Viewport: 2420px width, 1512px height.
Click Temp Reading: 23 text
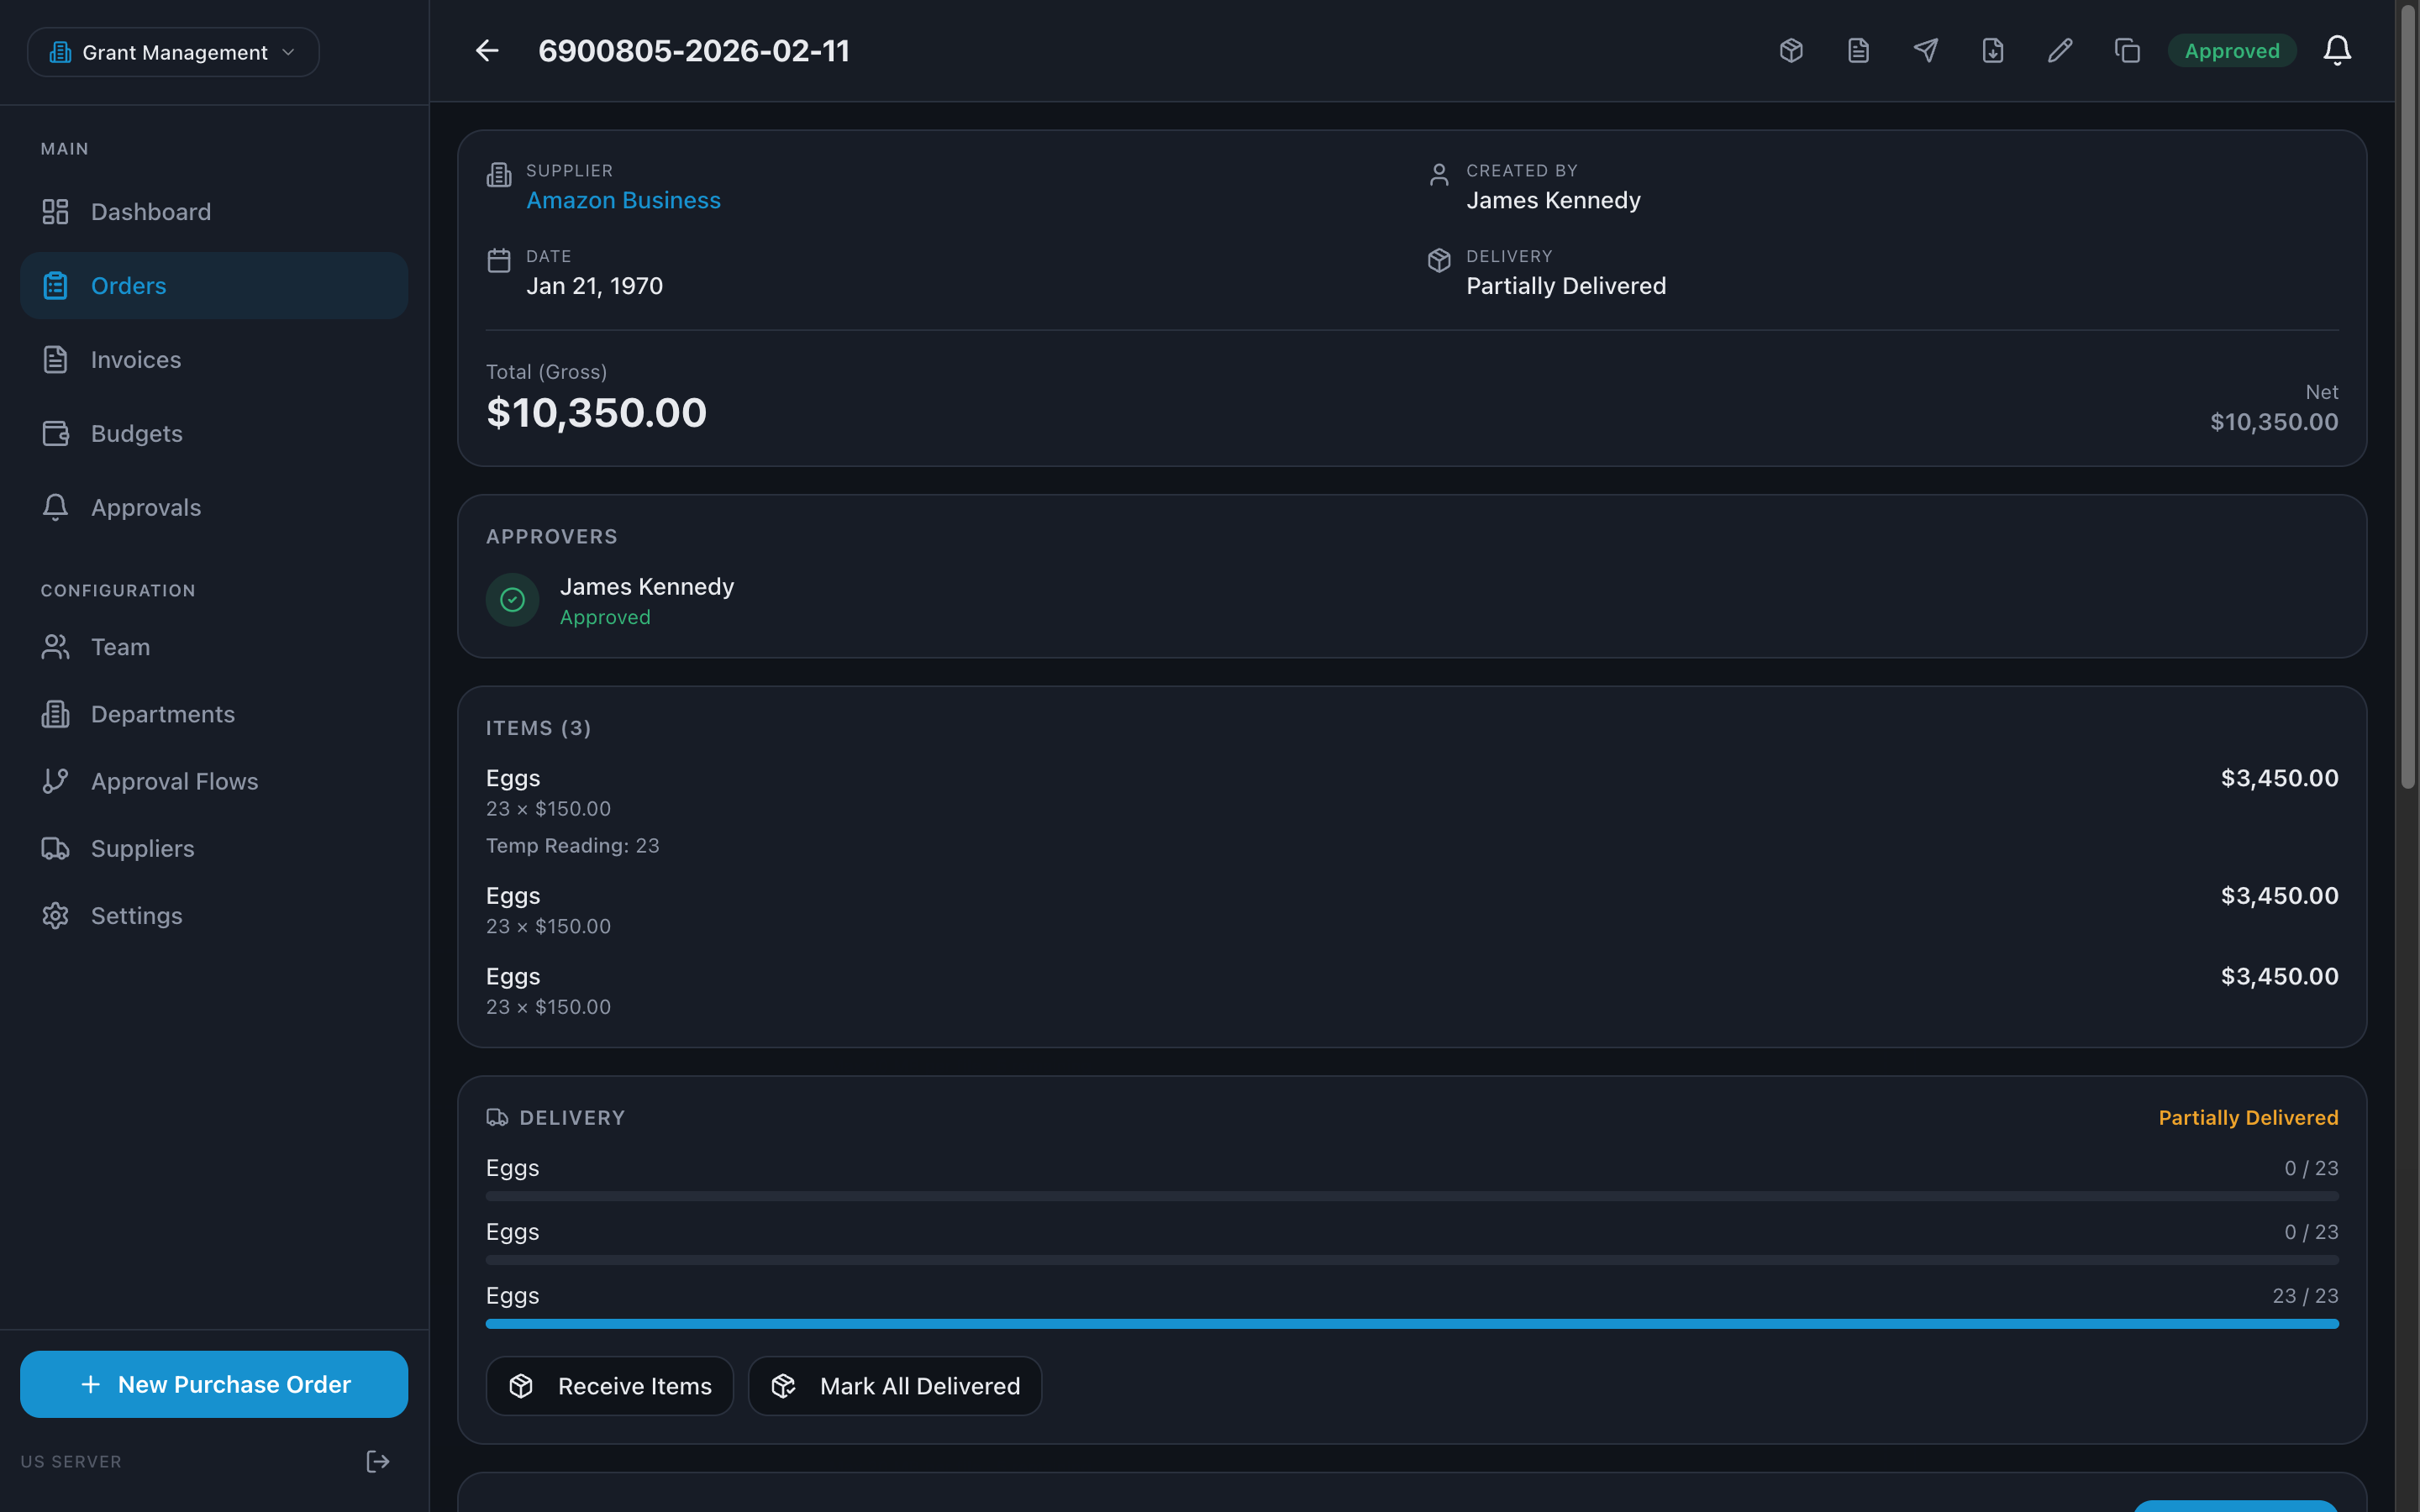(573, 846)
